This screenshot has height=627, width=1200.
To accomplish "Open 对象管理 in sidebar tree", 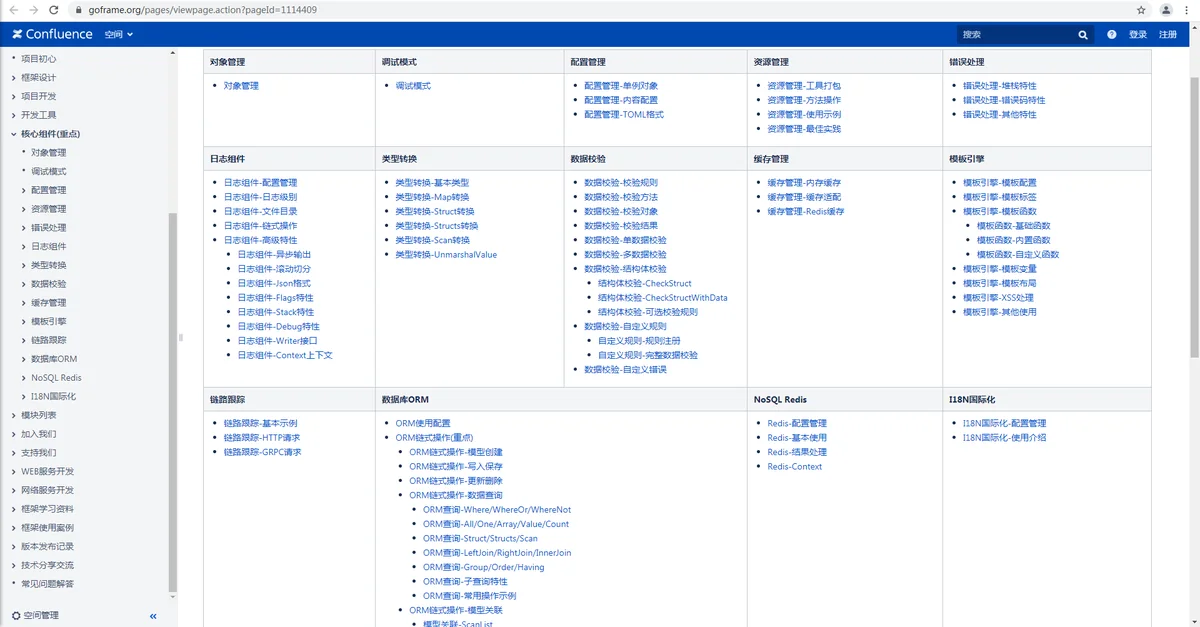I will coord(48,153).
